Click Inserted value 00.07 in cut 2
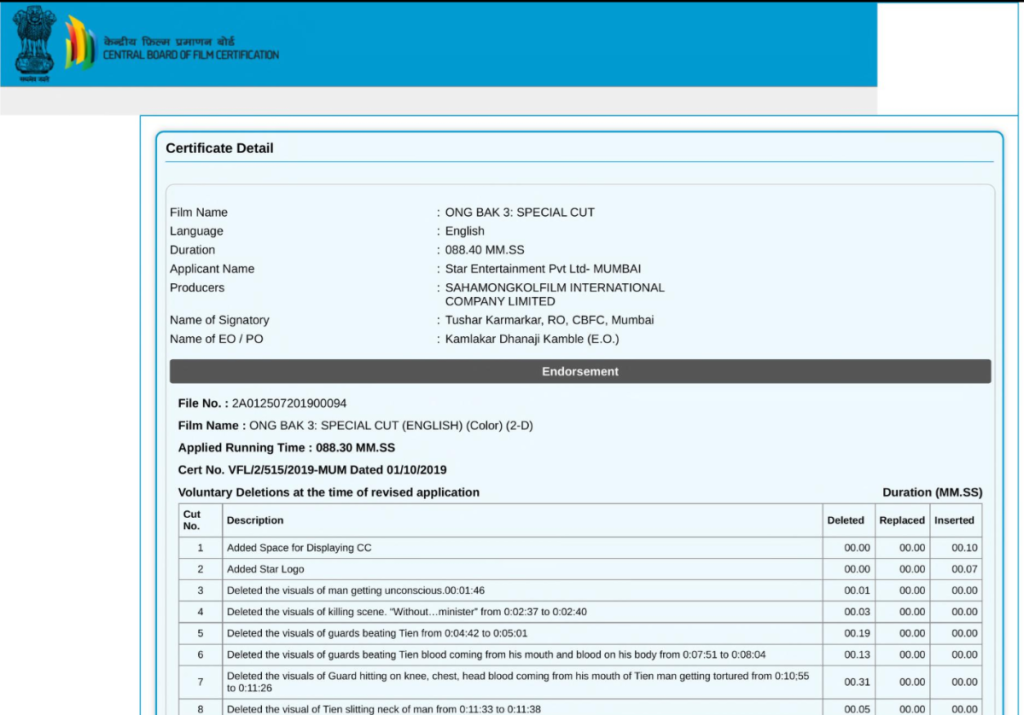Image resolution: width=1024 pixels, height=715 pixels. point(964,569)
